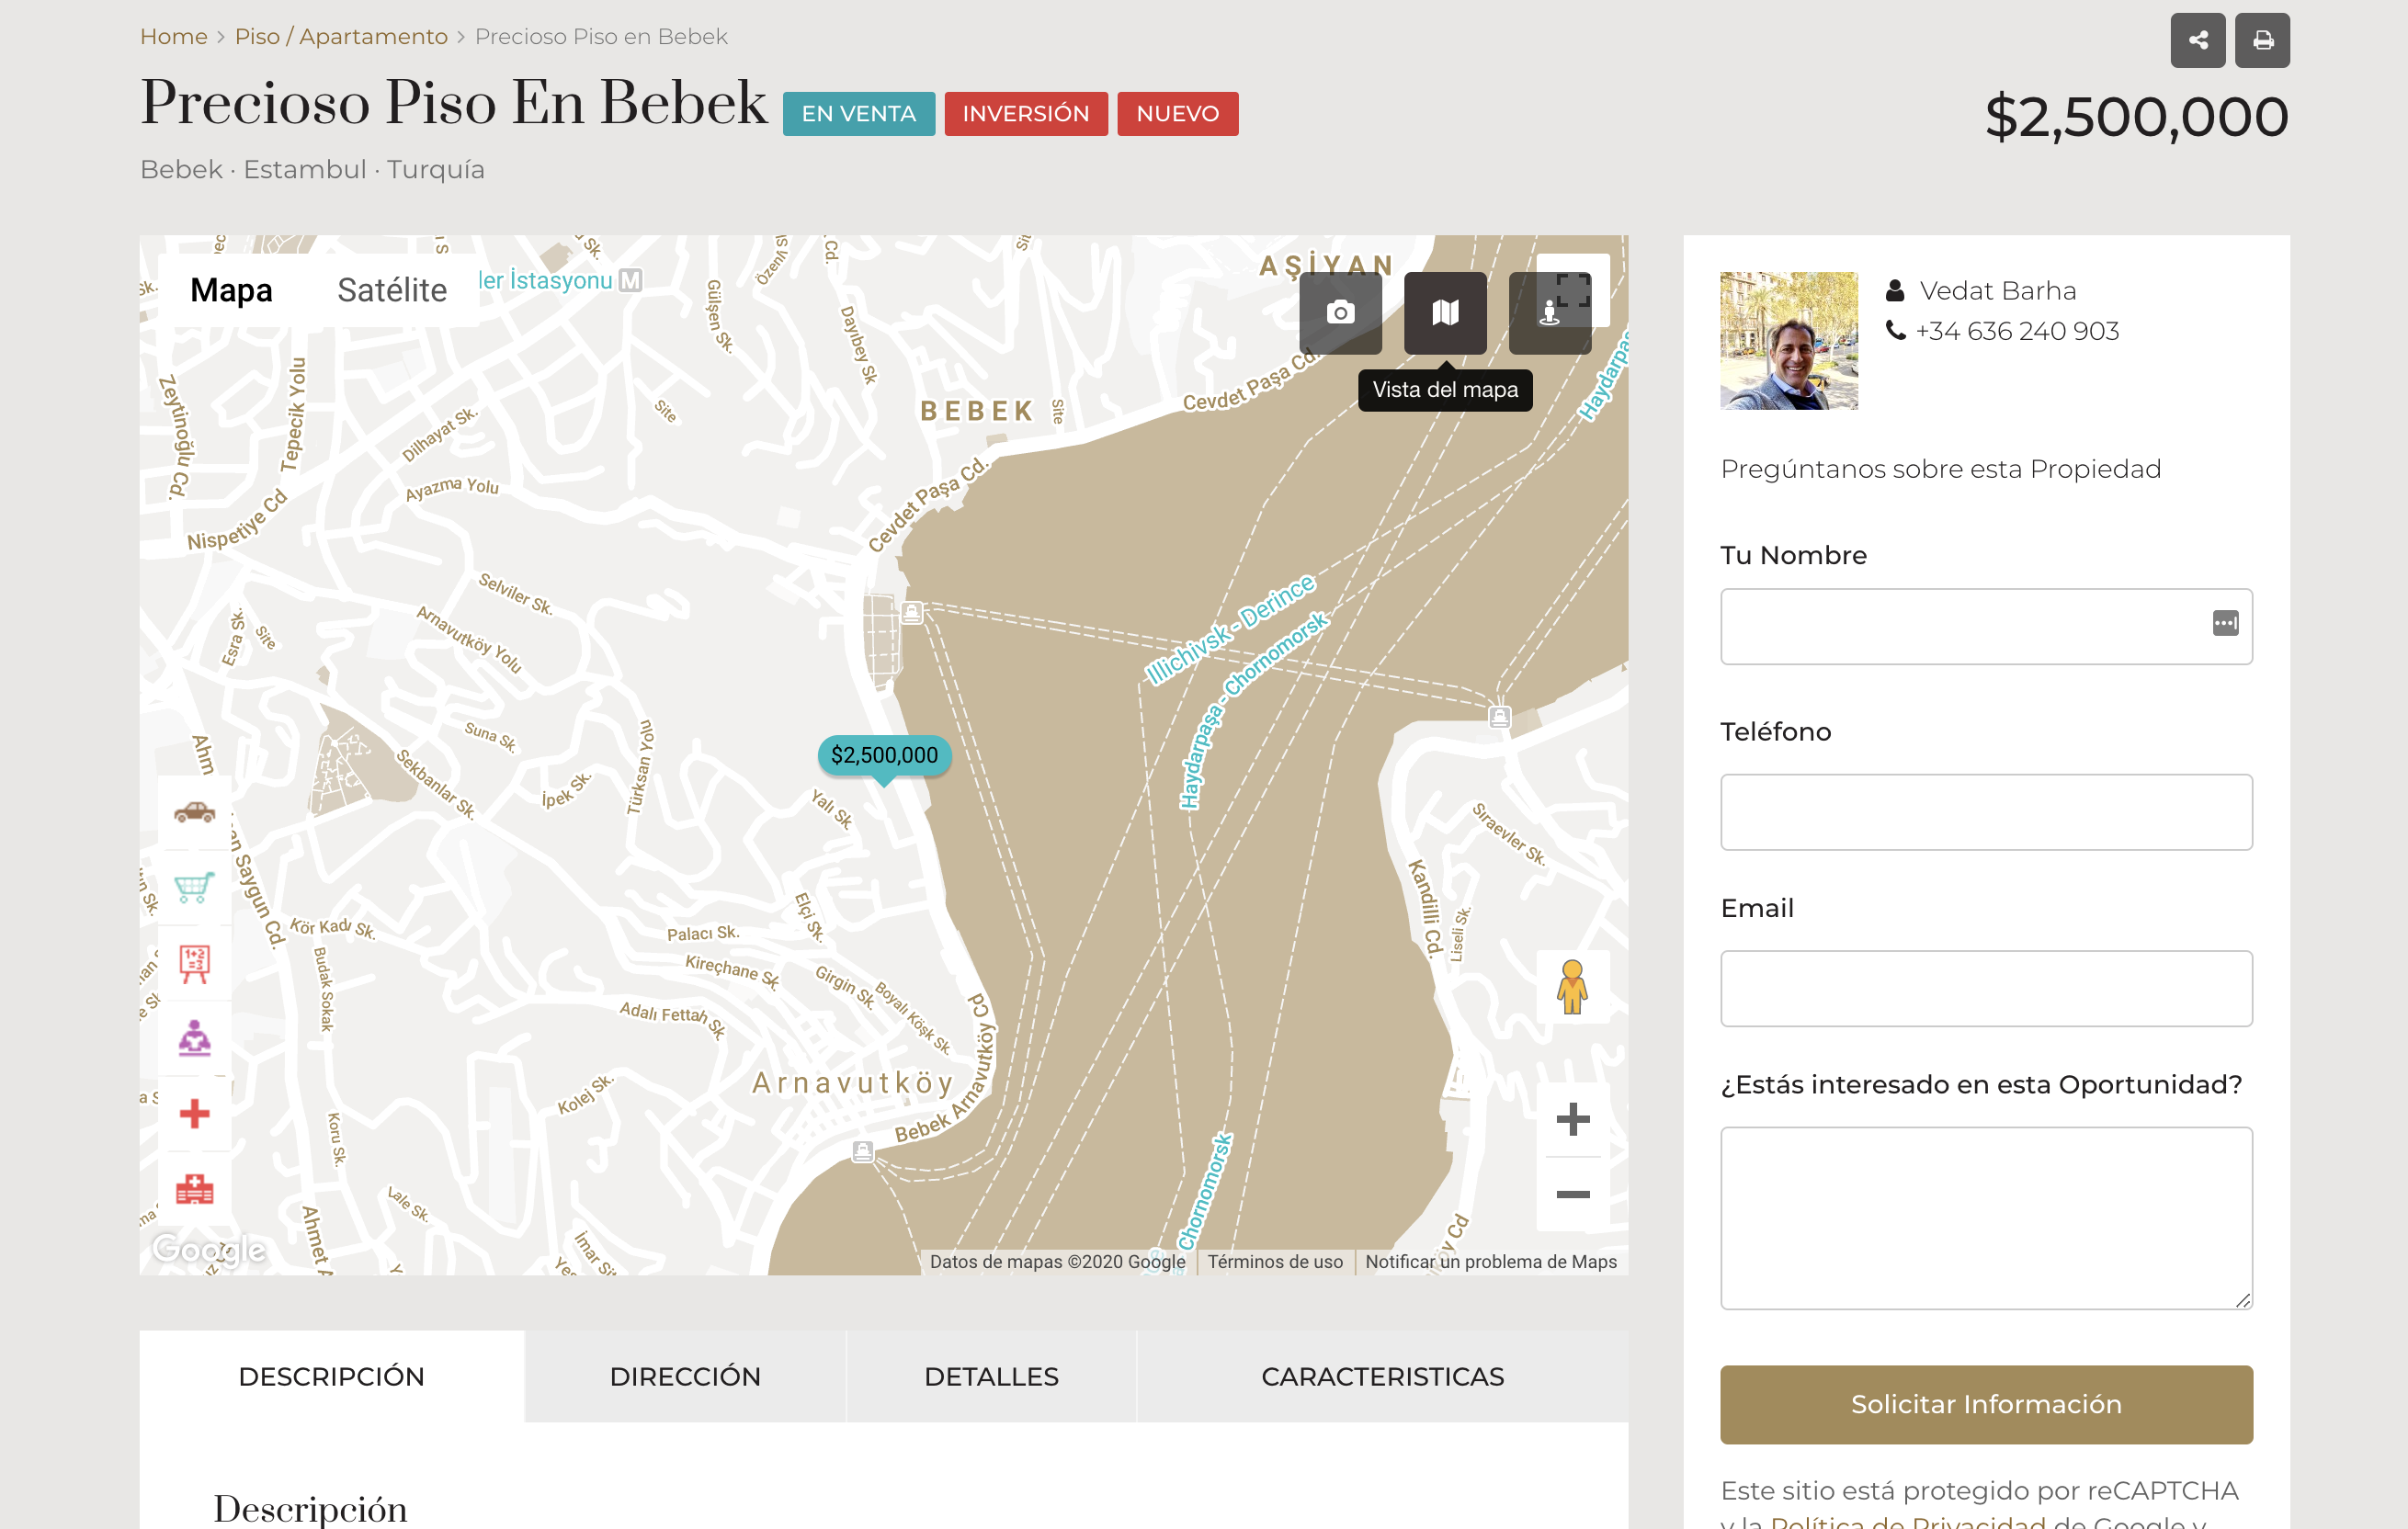Open street view icon button
The width and height of the screenshot is (2408, 1529).
[1549, 313]
